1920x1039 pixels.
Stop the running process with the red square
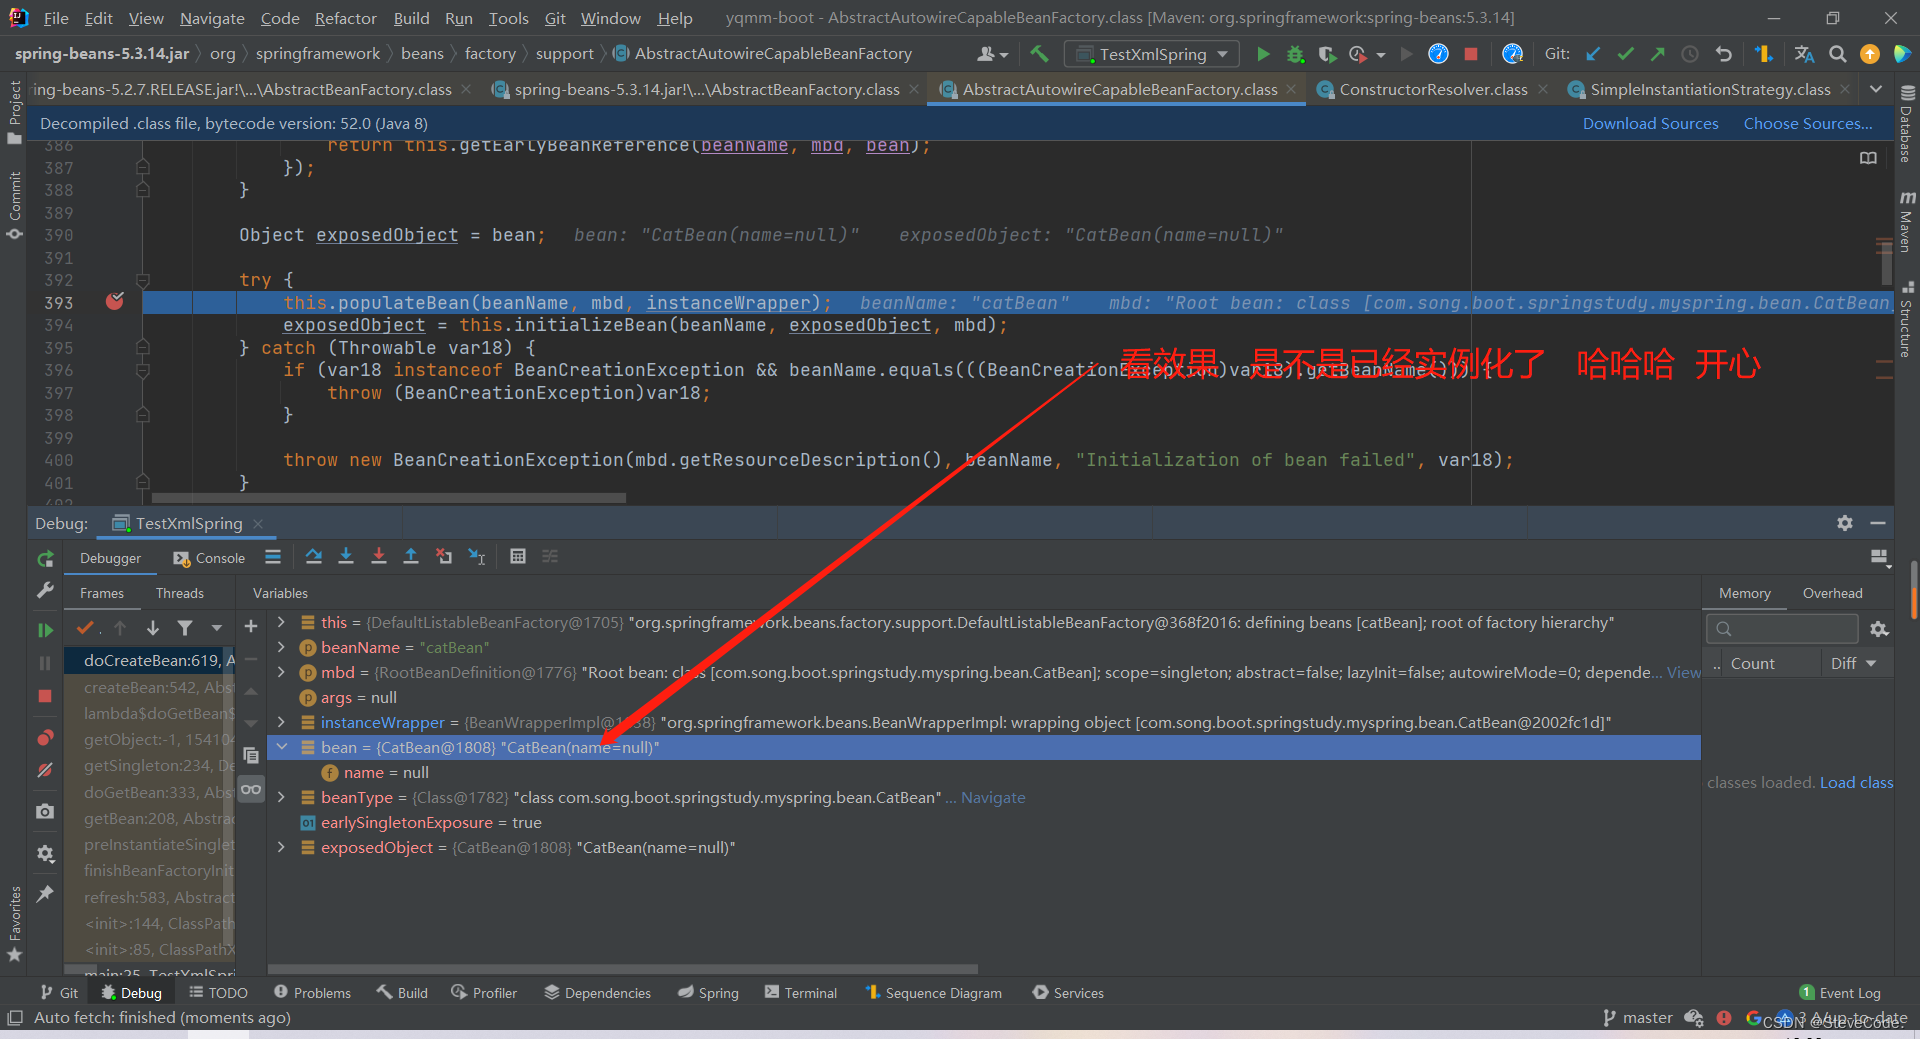pyautogui.click(x=1471, y=54)
